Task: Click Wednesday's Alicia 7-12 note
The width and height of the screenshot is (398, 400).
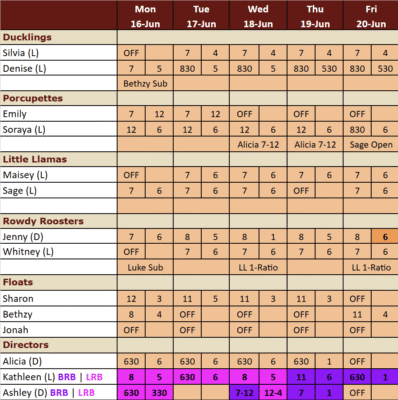Action: click(258, 145)
